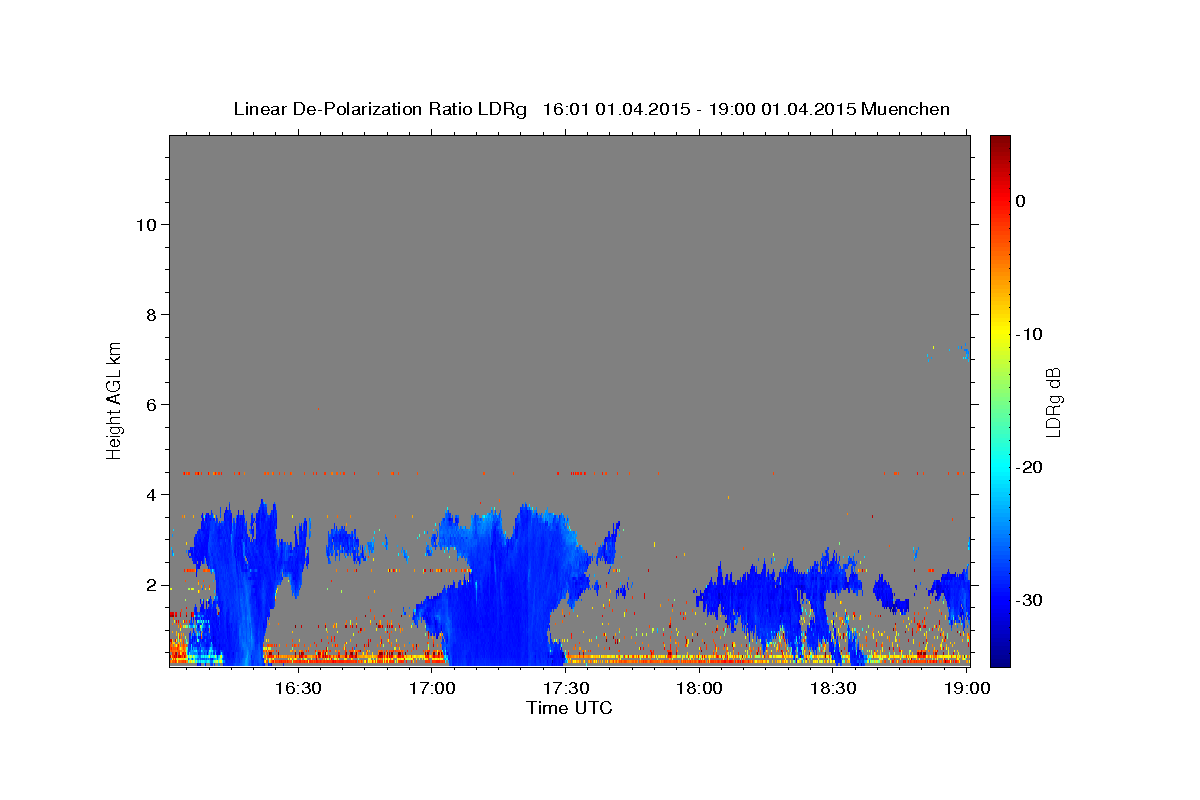The image size is (1200, 800).
Task: Click the colorbar value -10
Action: point(1029,334)
